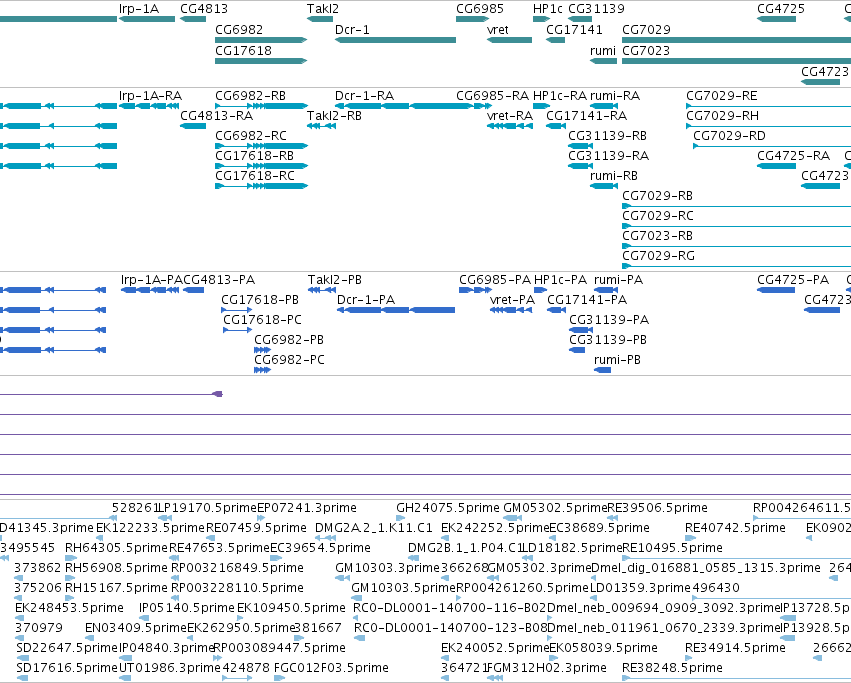The width and height of the screenshot is (851, 683).
Task: Click the teal CG6982 gene bar
Action: pyautogui.click(x=261, y=40)
